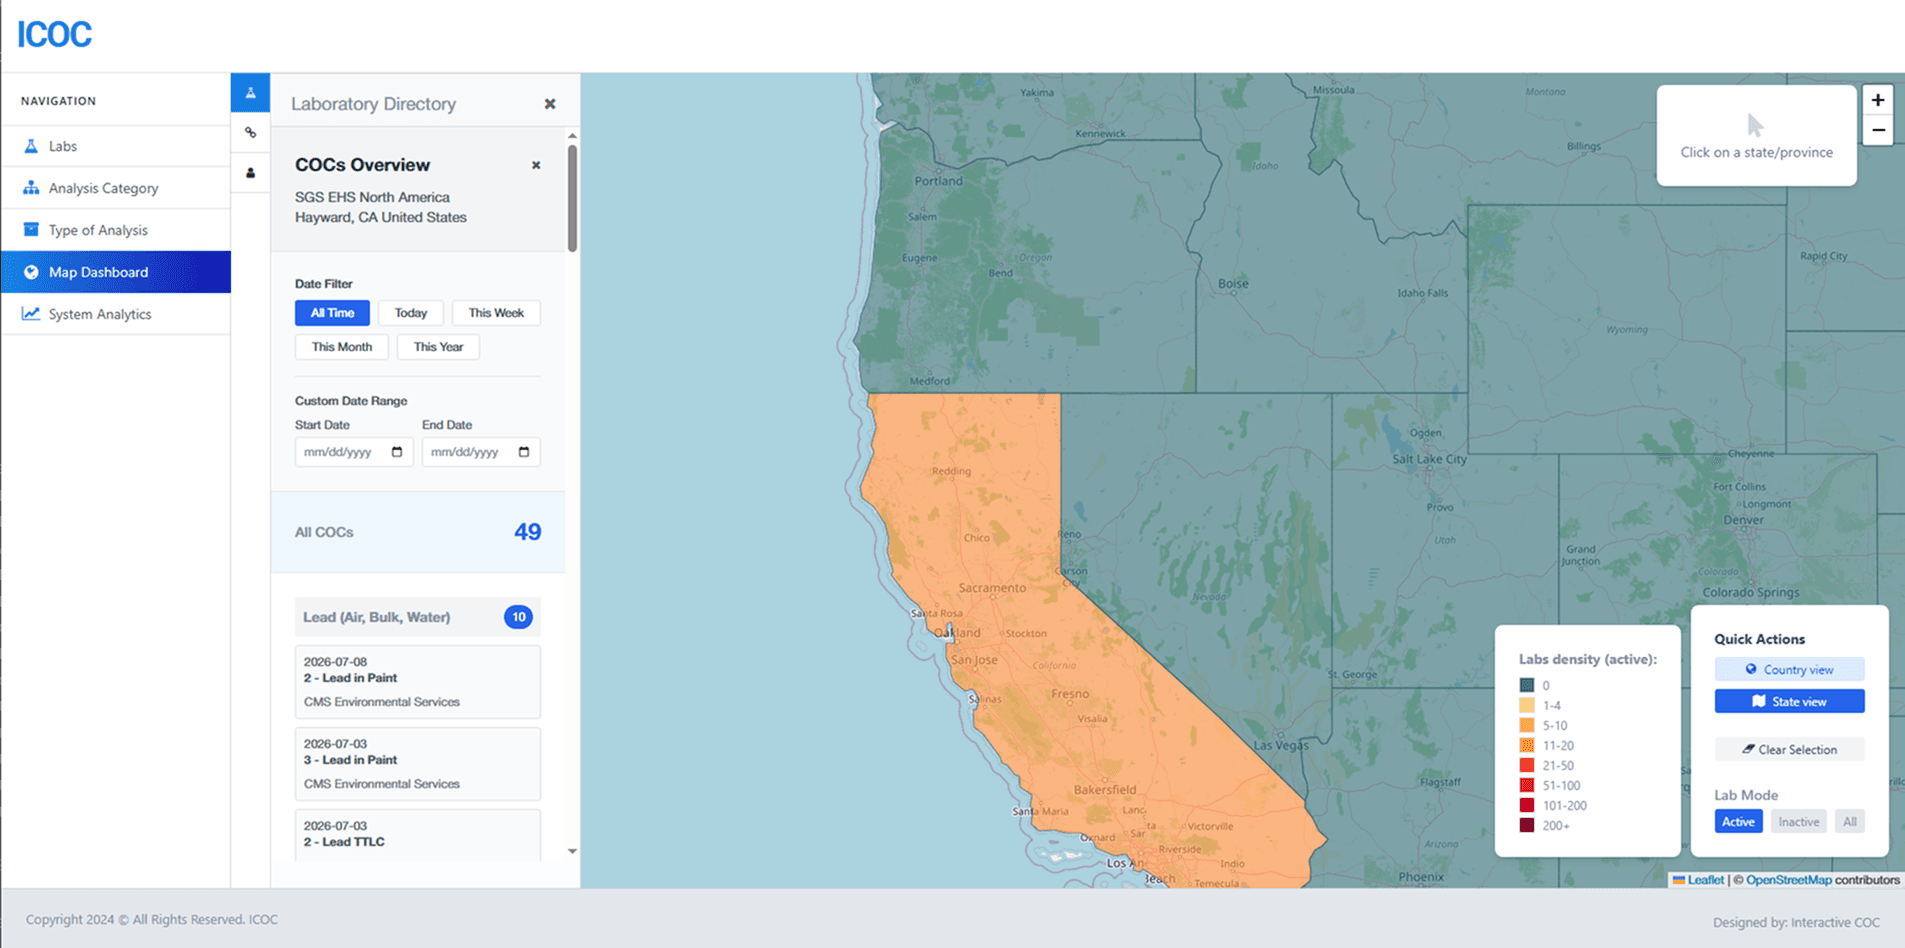Open Type of Analysis page

coord(116,230)
